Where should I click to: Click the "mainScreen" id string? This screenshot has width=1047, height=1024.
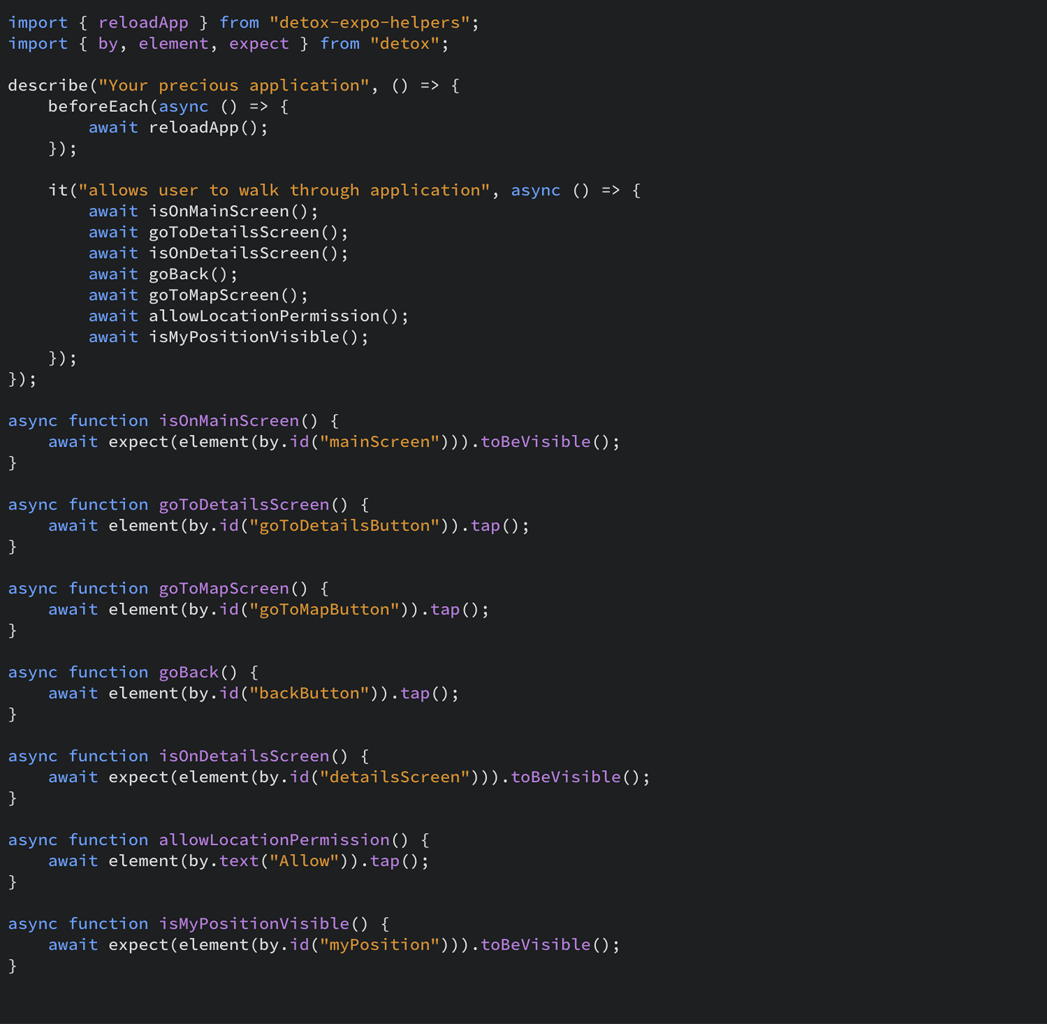[x=379, y=442]
